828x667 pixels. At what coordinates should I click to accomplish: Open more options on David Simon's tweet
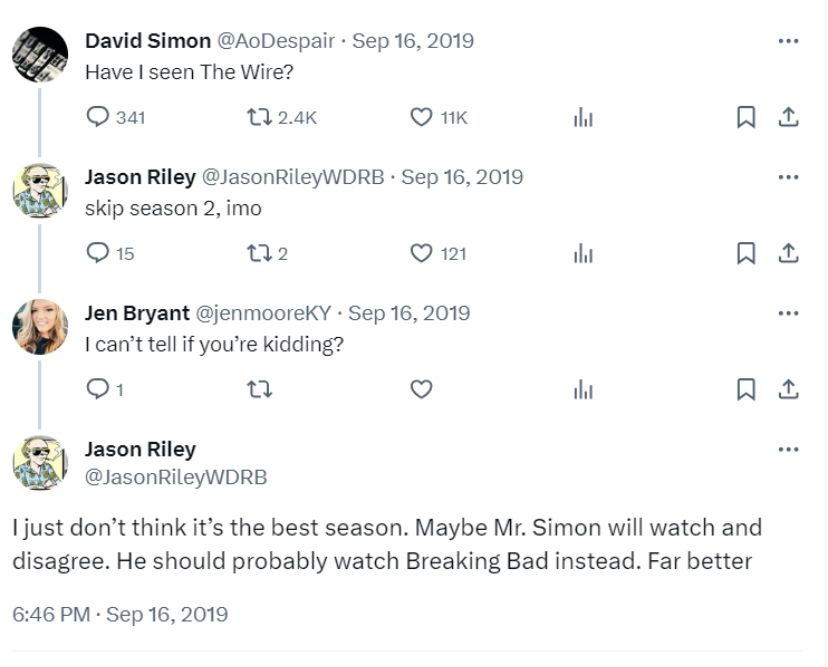tap(788, 41)
